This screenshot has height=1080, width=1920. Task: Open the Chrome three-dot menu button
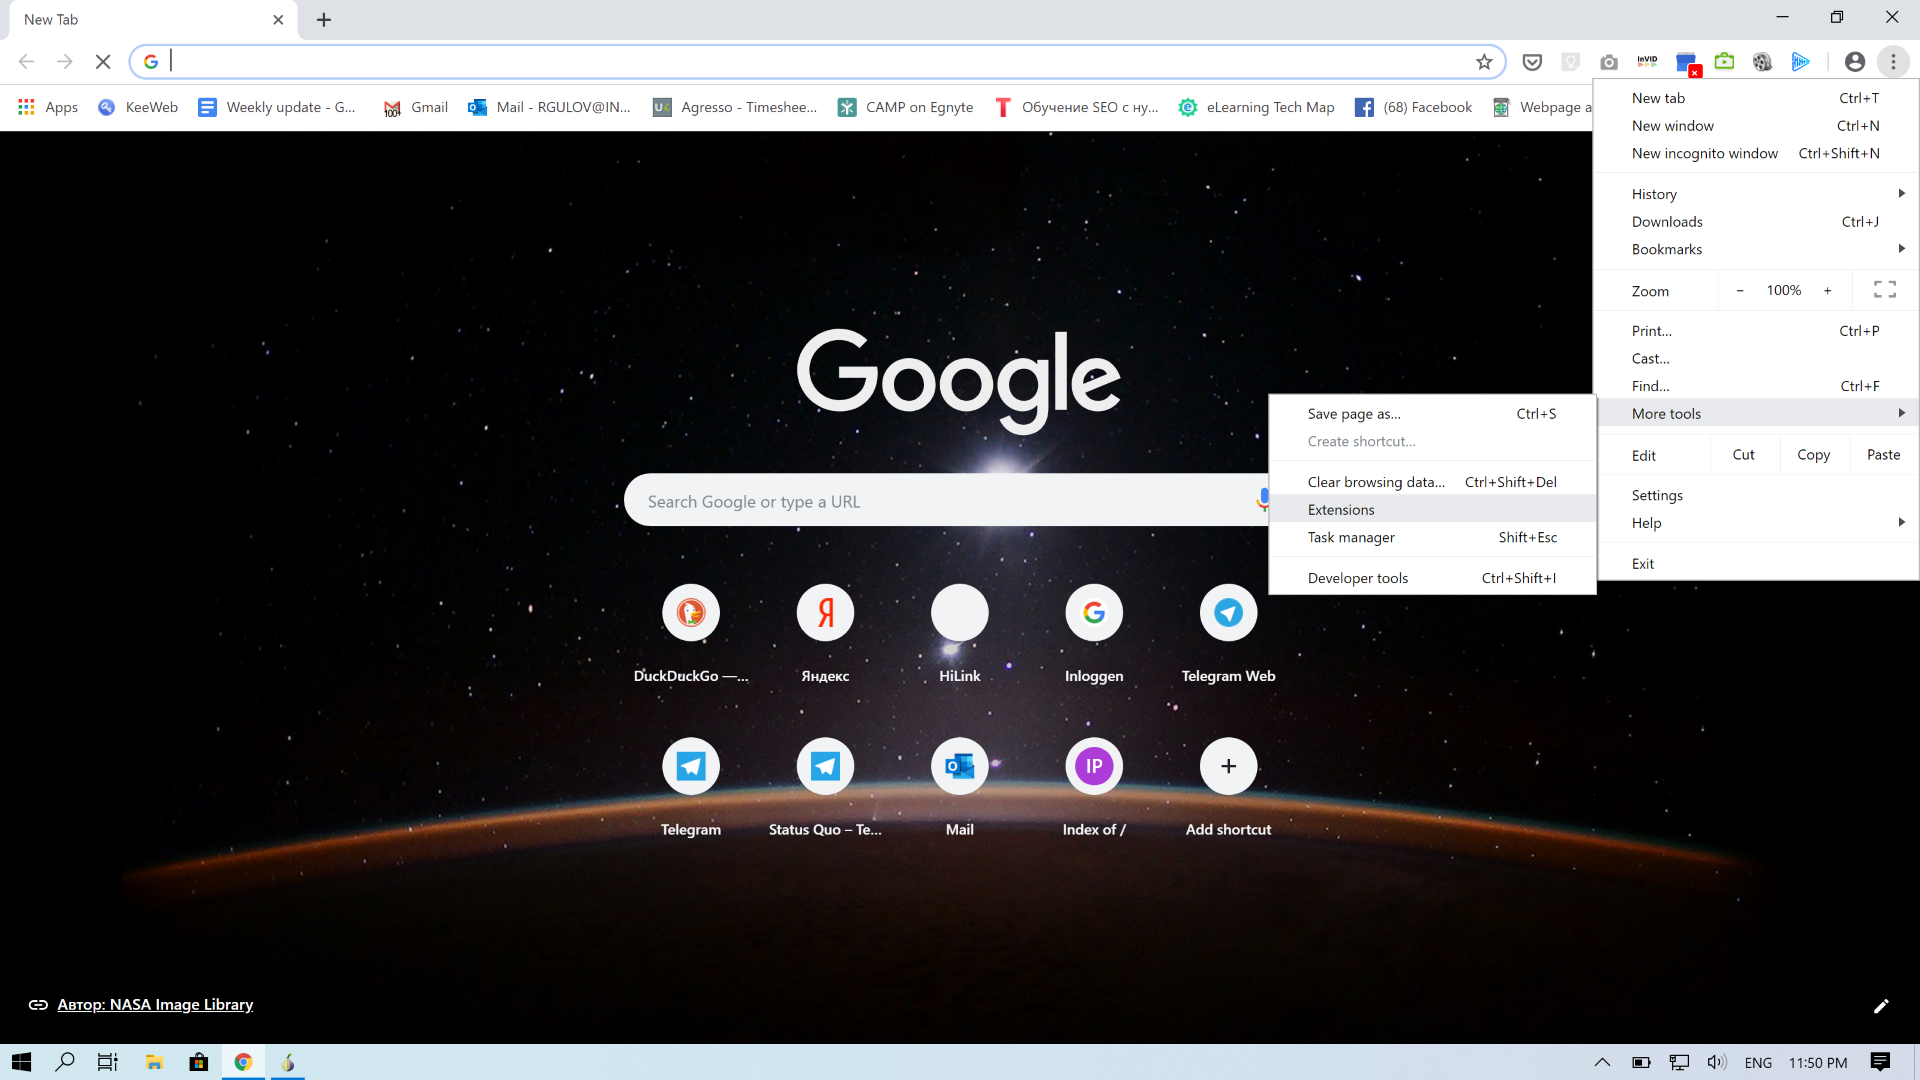click(x=1893, y=62)
